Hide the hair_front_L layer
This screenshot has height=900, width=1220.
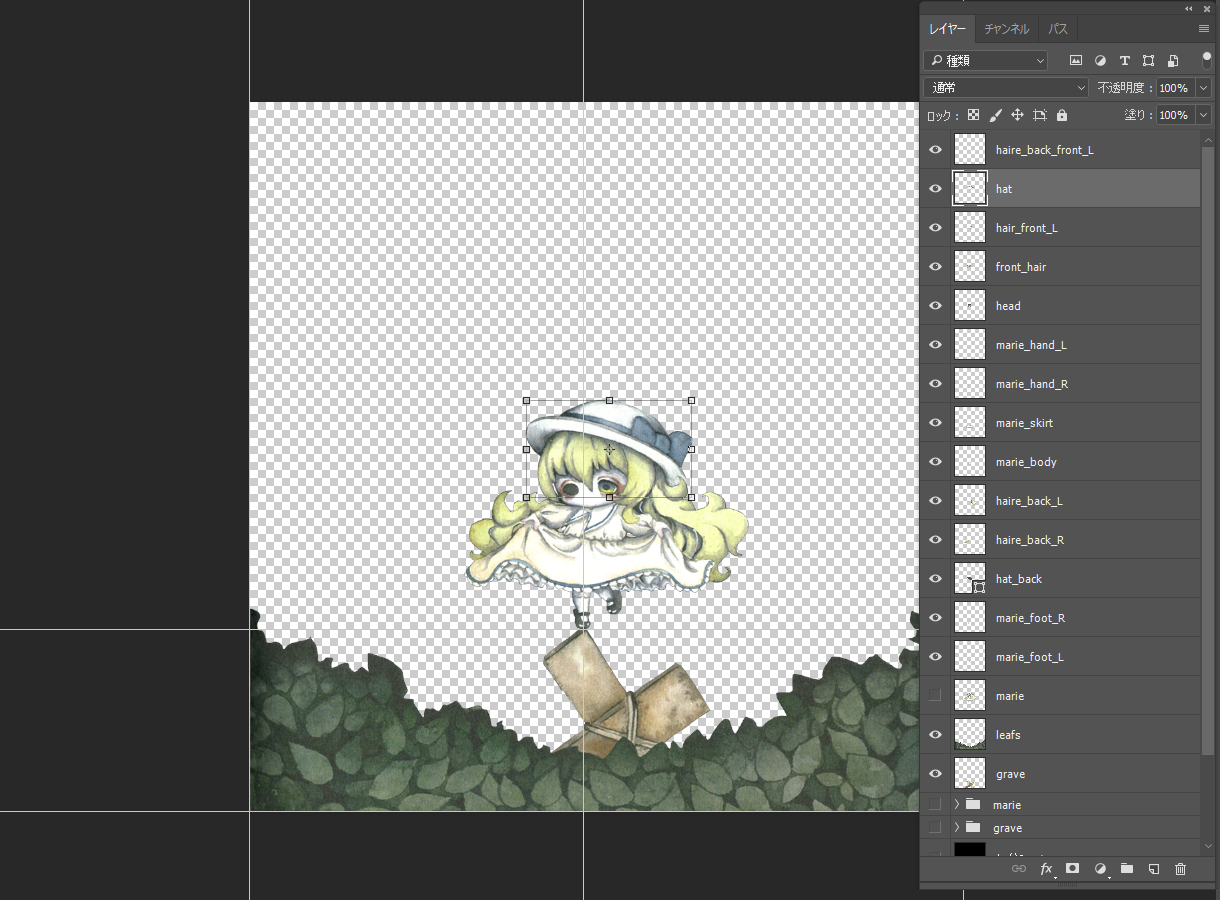point(935,228)
